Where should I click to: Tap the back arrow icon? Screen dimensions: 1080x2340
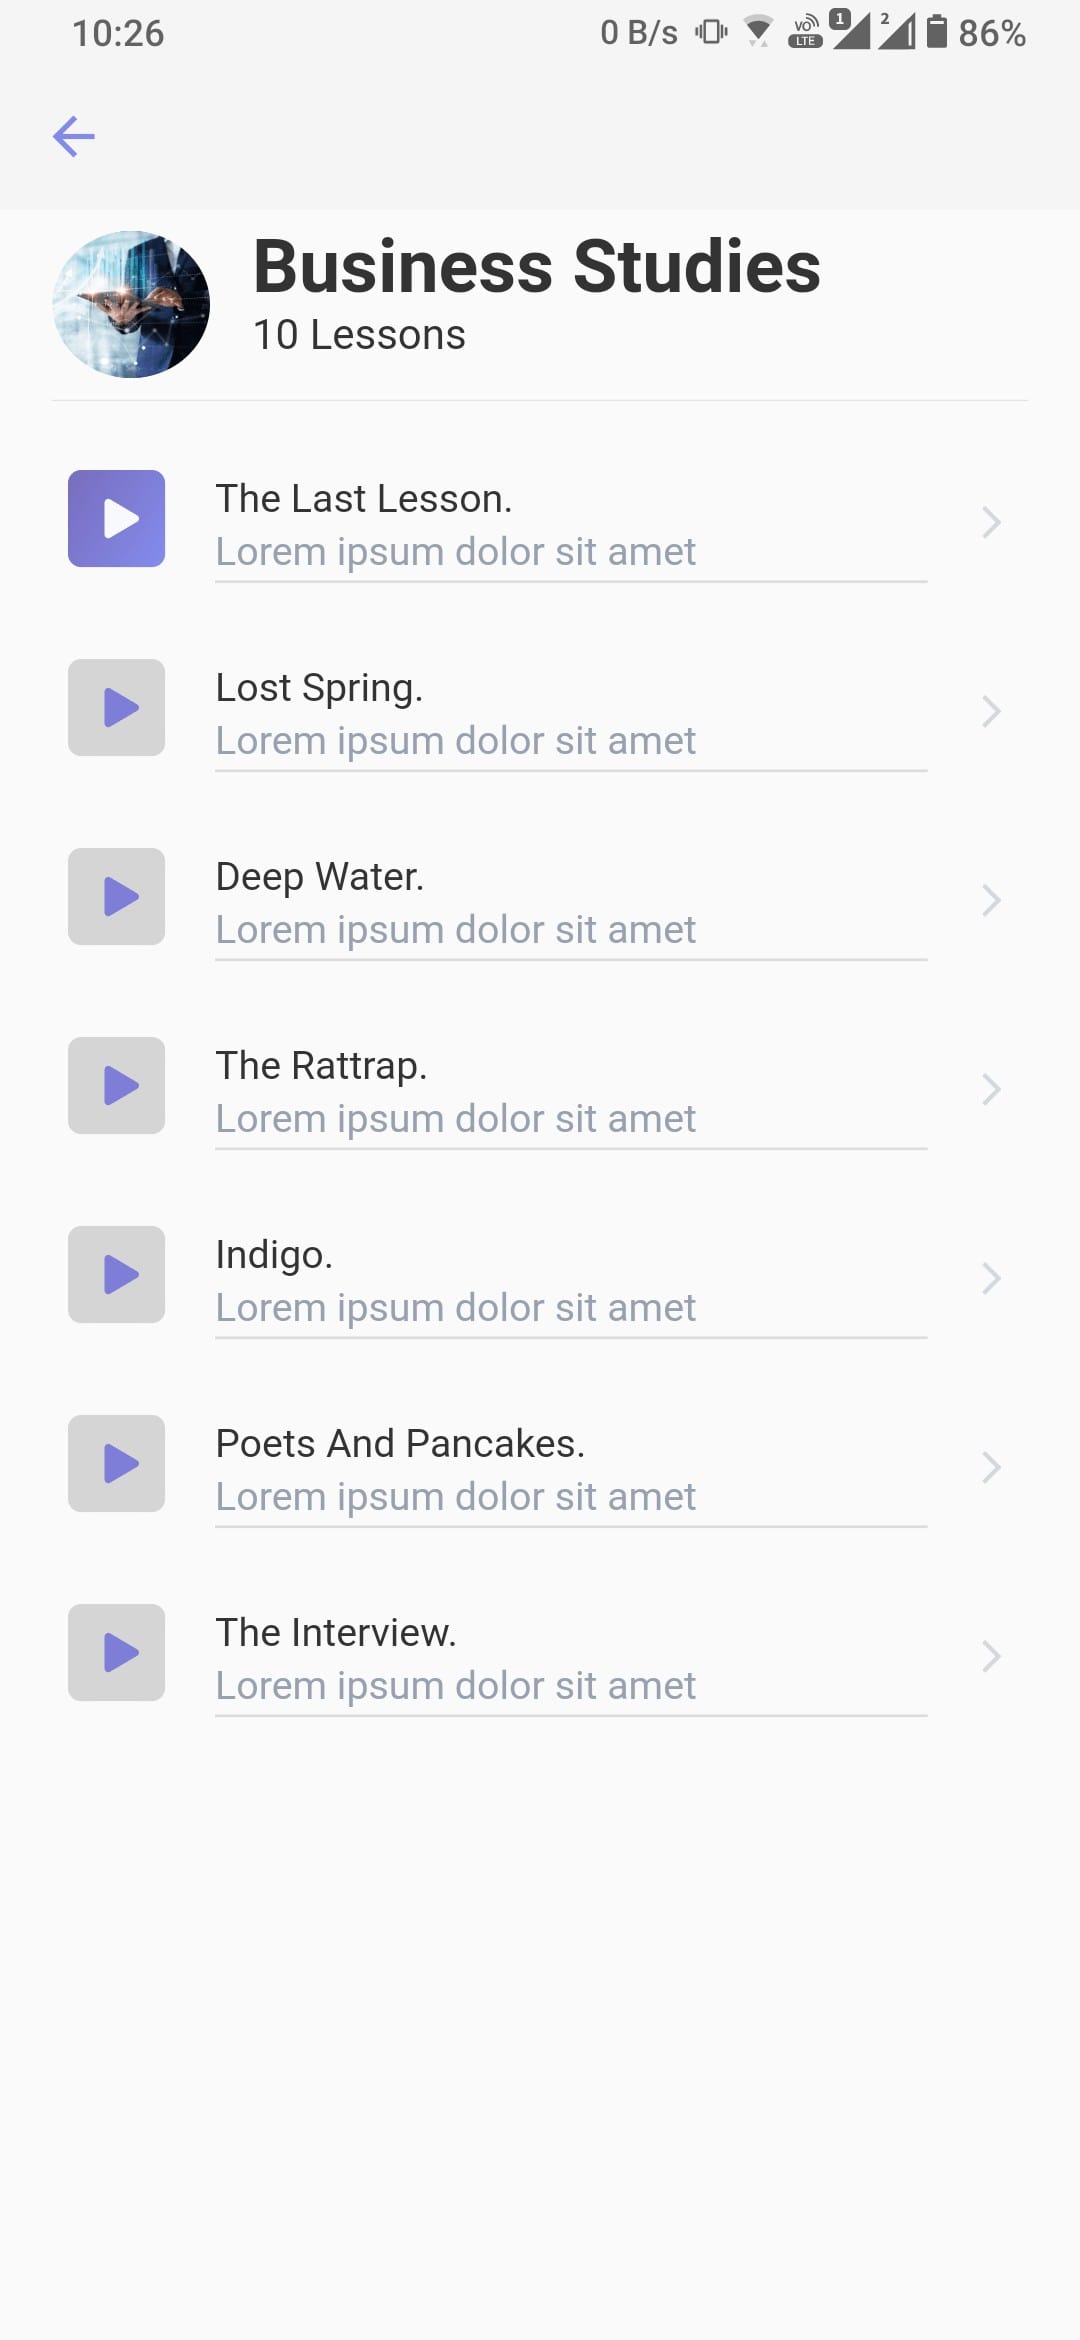point(74,137)
